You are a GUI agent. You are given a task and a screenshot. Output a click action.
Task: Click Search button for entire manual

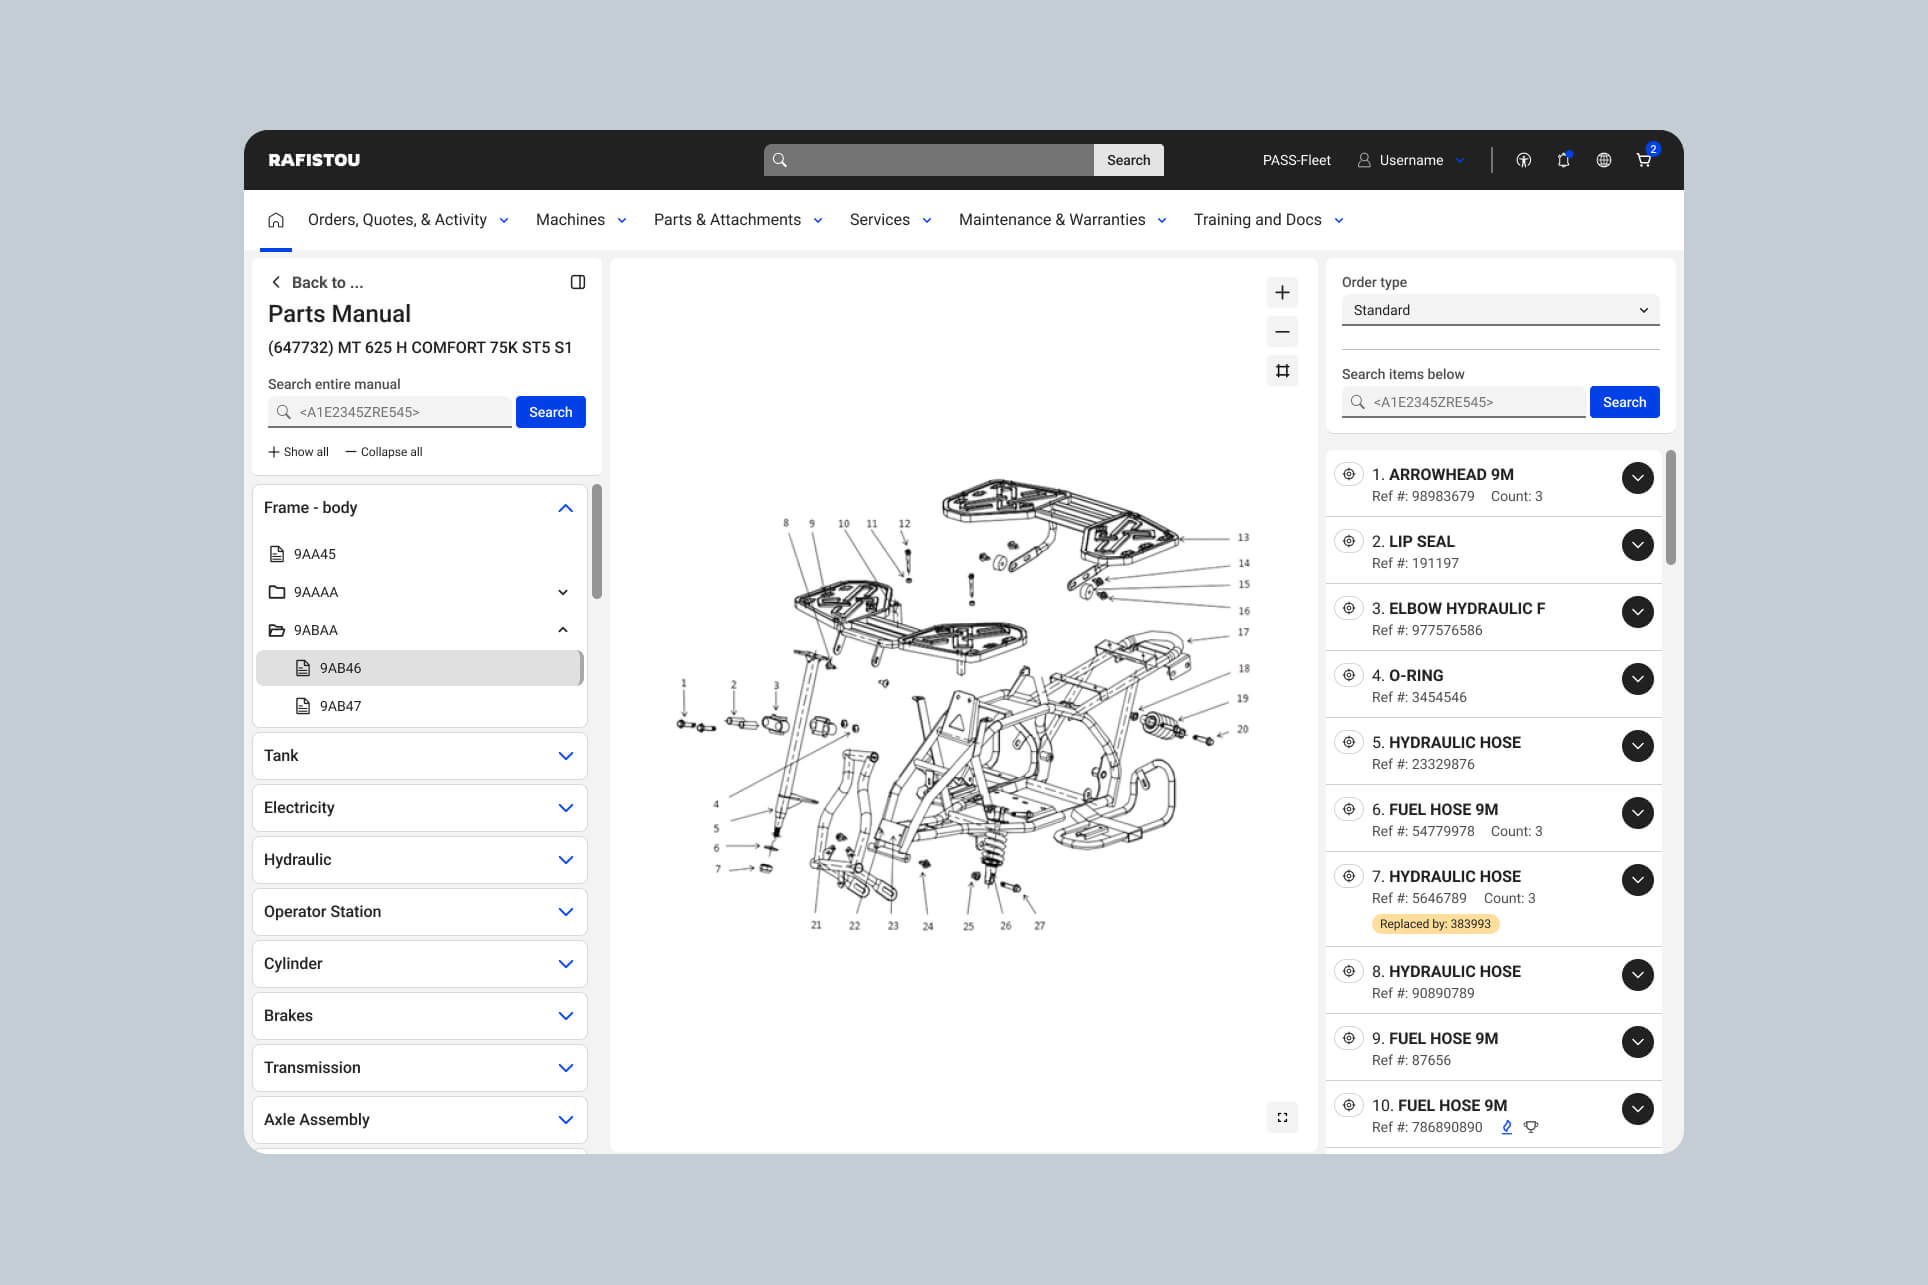coord(551,412)
